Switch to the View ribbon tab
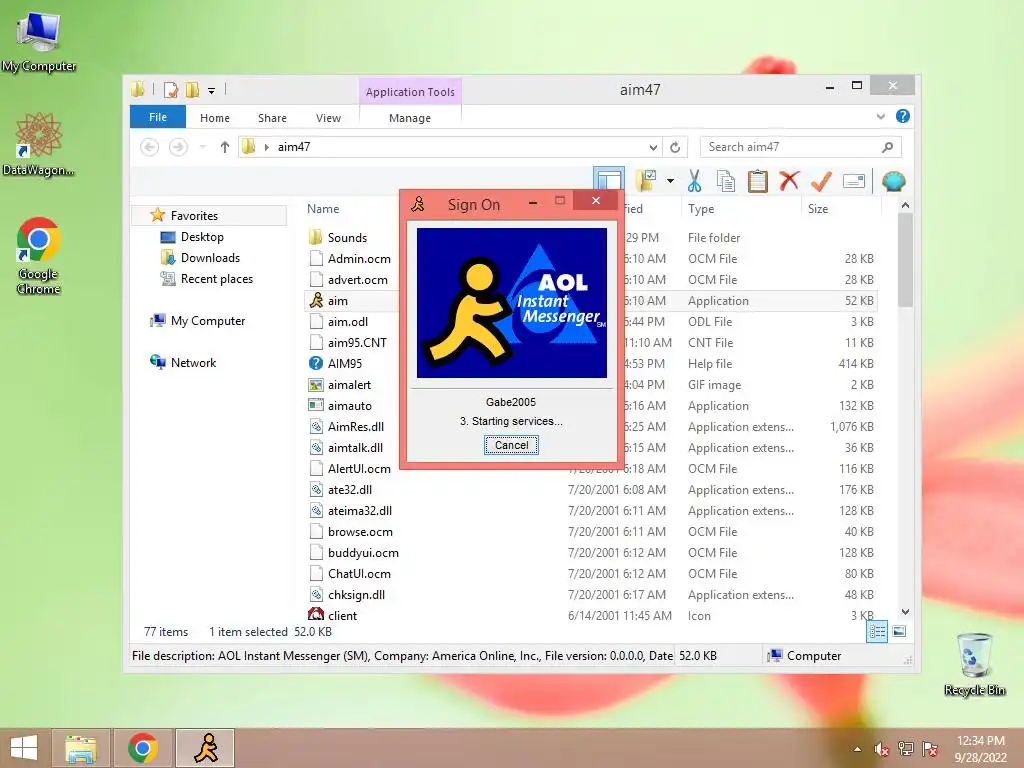1024x768 pixels. coord(328,118)
